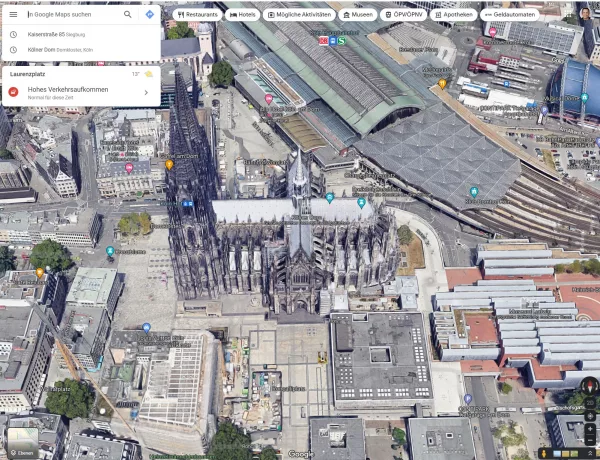
Task: Open purple parking pin Tiefgarage am Dom
Action: pos(468,399)
